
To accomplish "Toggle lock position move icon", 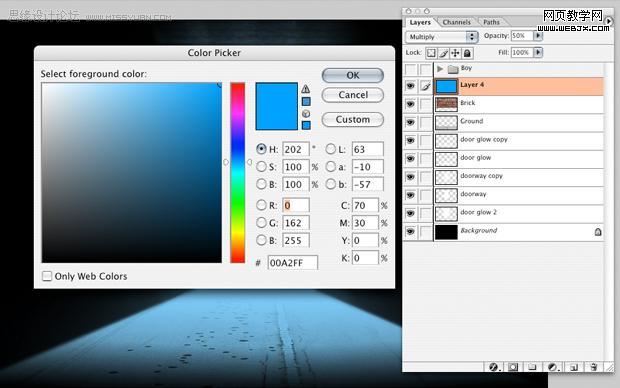I will click(455, 53).
